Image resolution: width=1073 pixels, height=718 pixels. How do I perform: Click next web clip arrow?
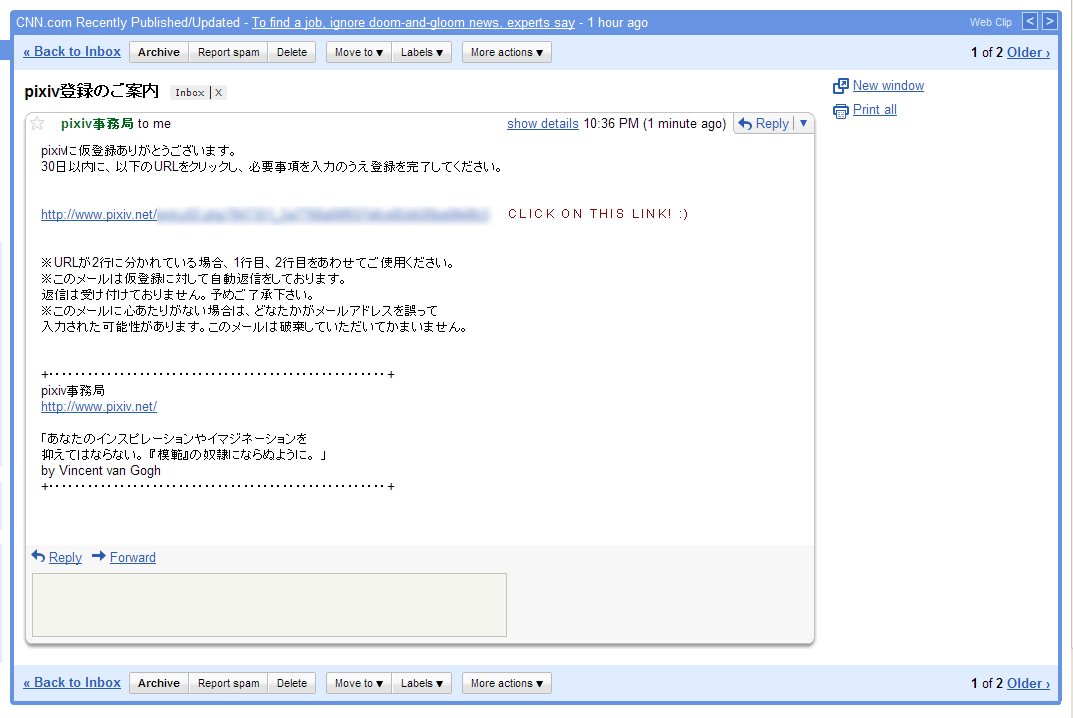tap(1049, 21)
